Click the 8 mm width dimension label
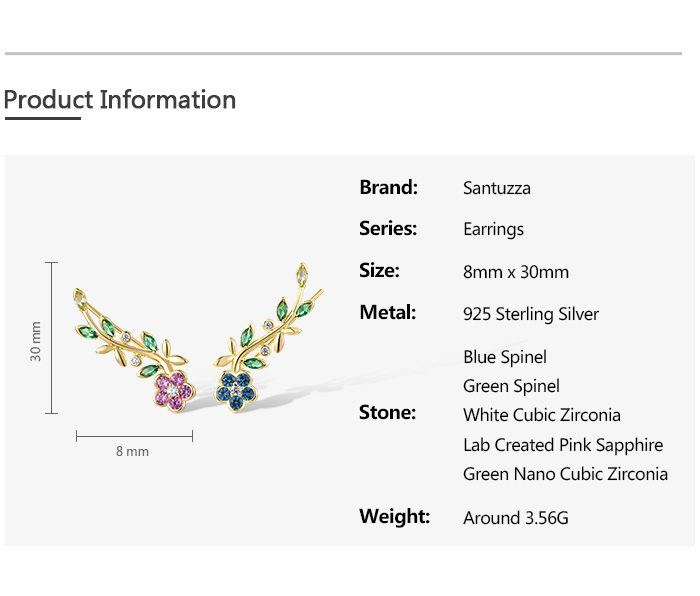The height and width of the screenshot is (596, 700). [132, 451]
